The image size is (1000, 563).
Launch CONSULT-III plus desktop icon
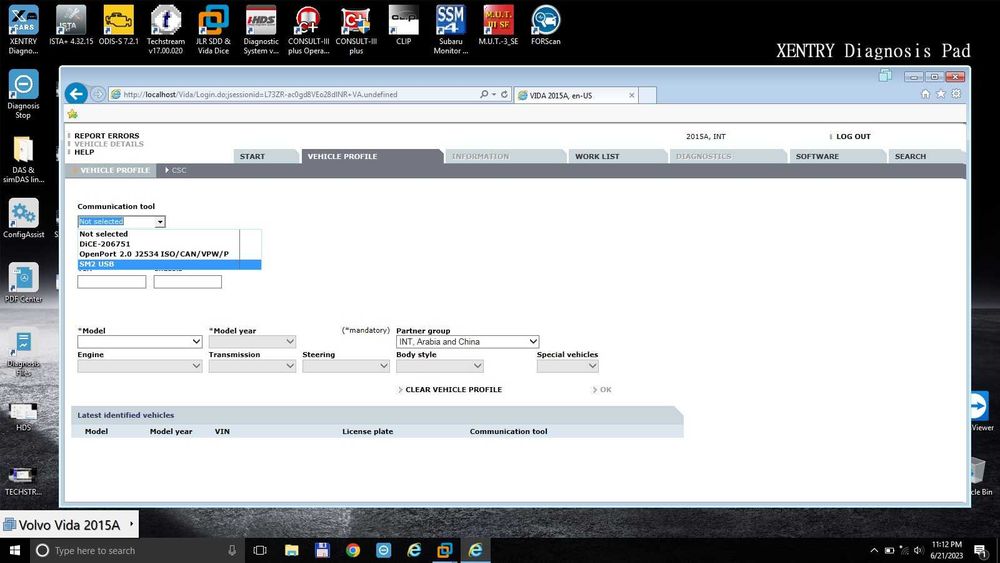(356, 30)
